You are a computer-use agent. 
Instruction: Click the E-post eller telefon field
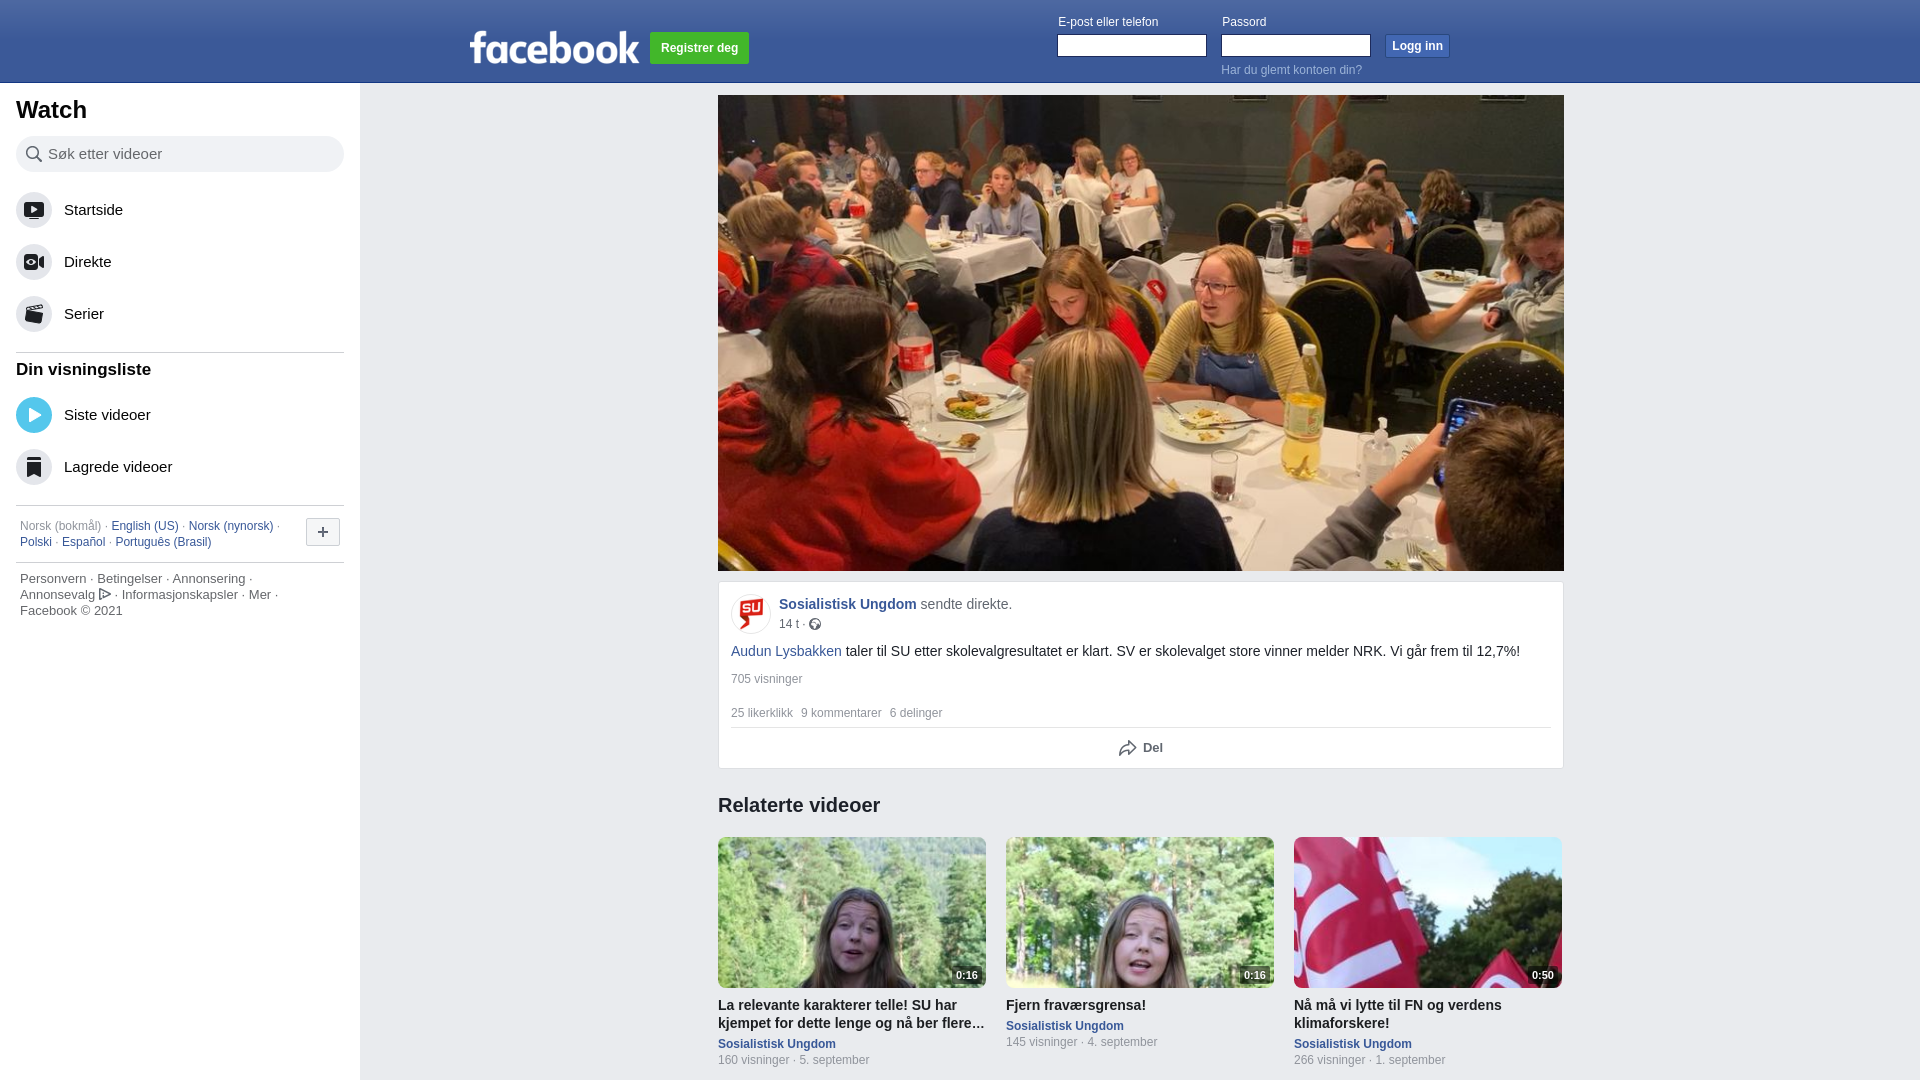pos(1132,46)
